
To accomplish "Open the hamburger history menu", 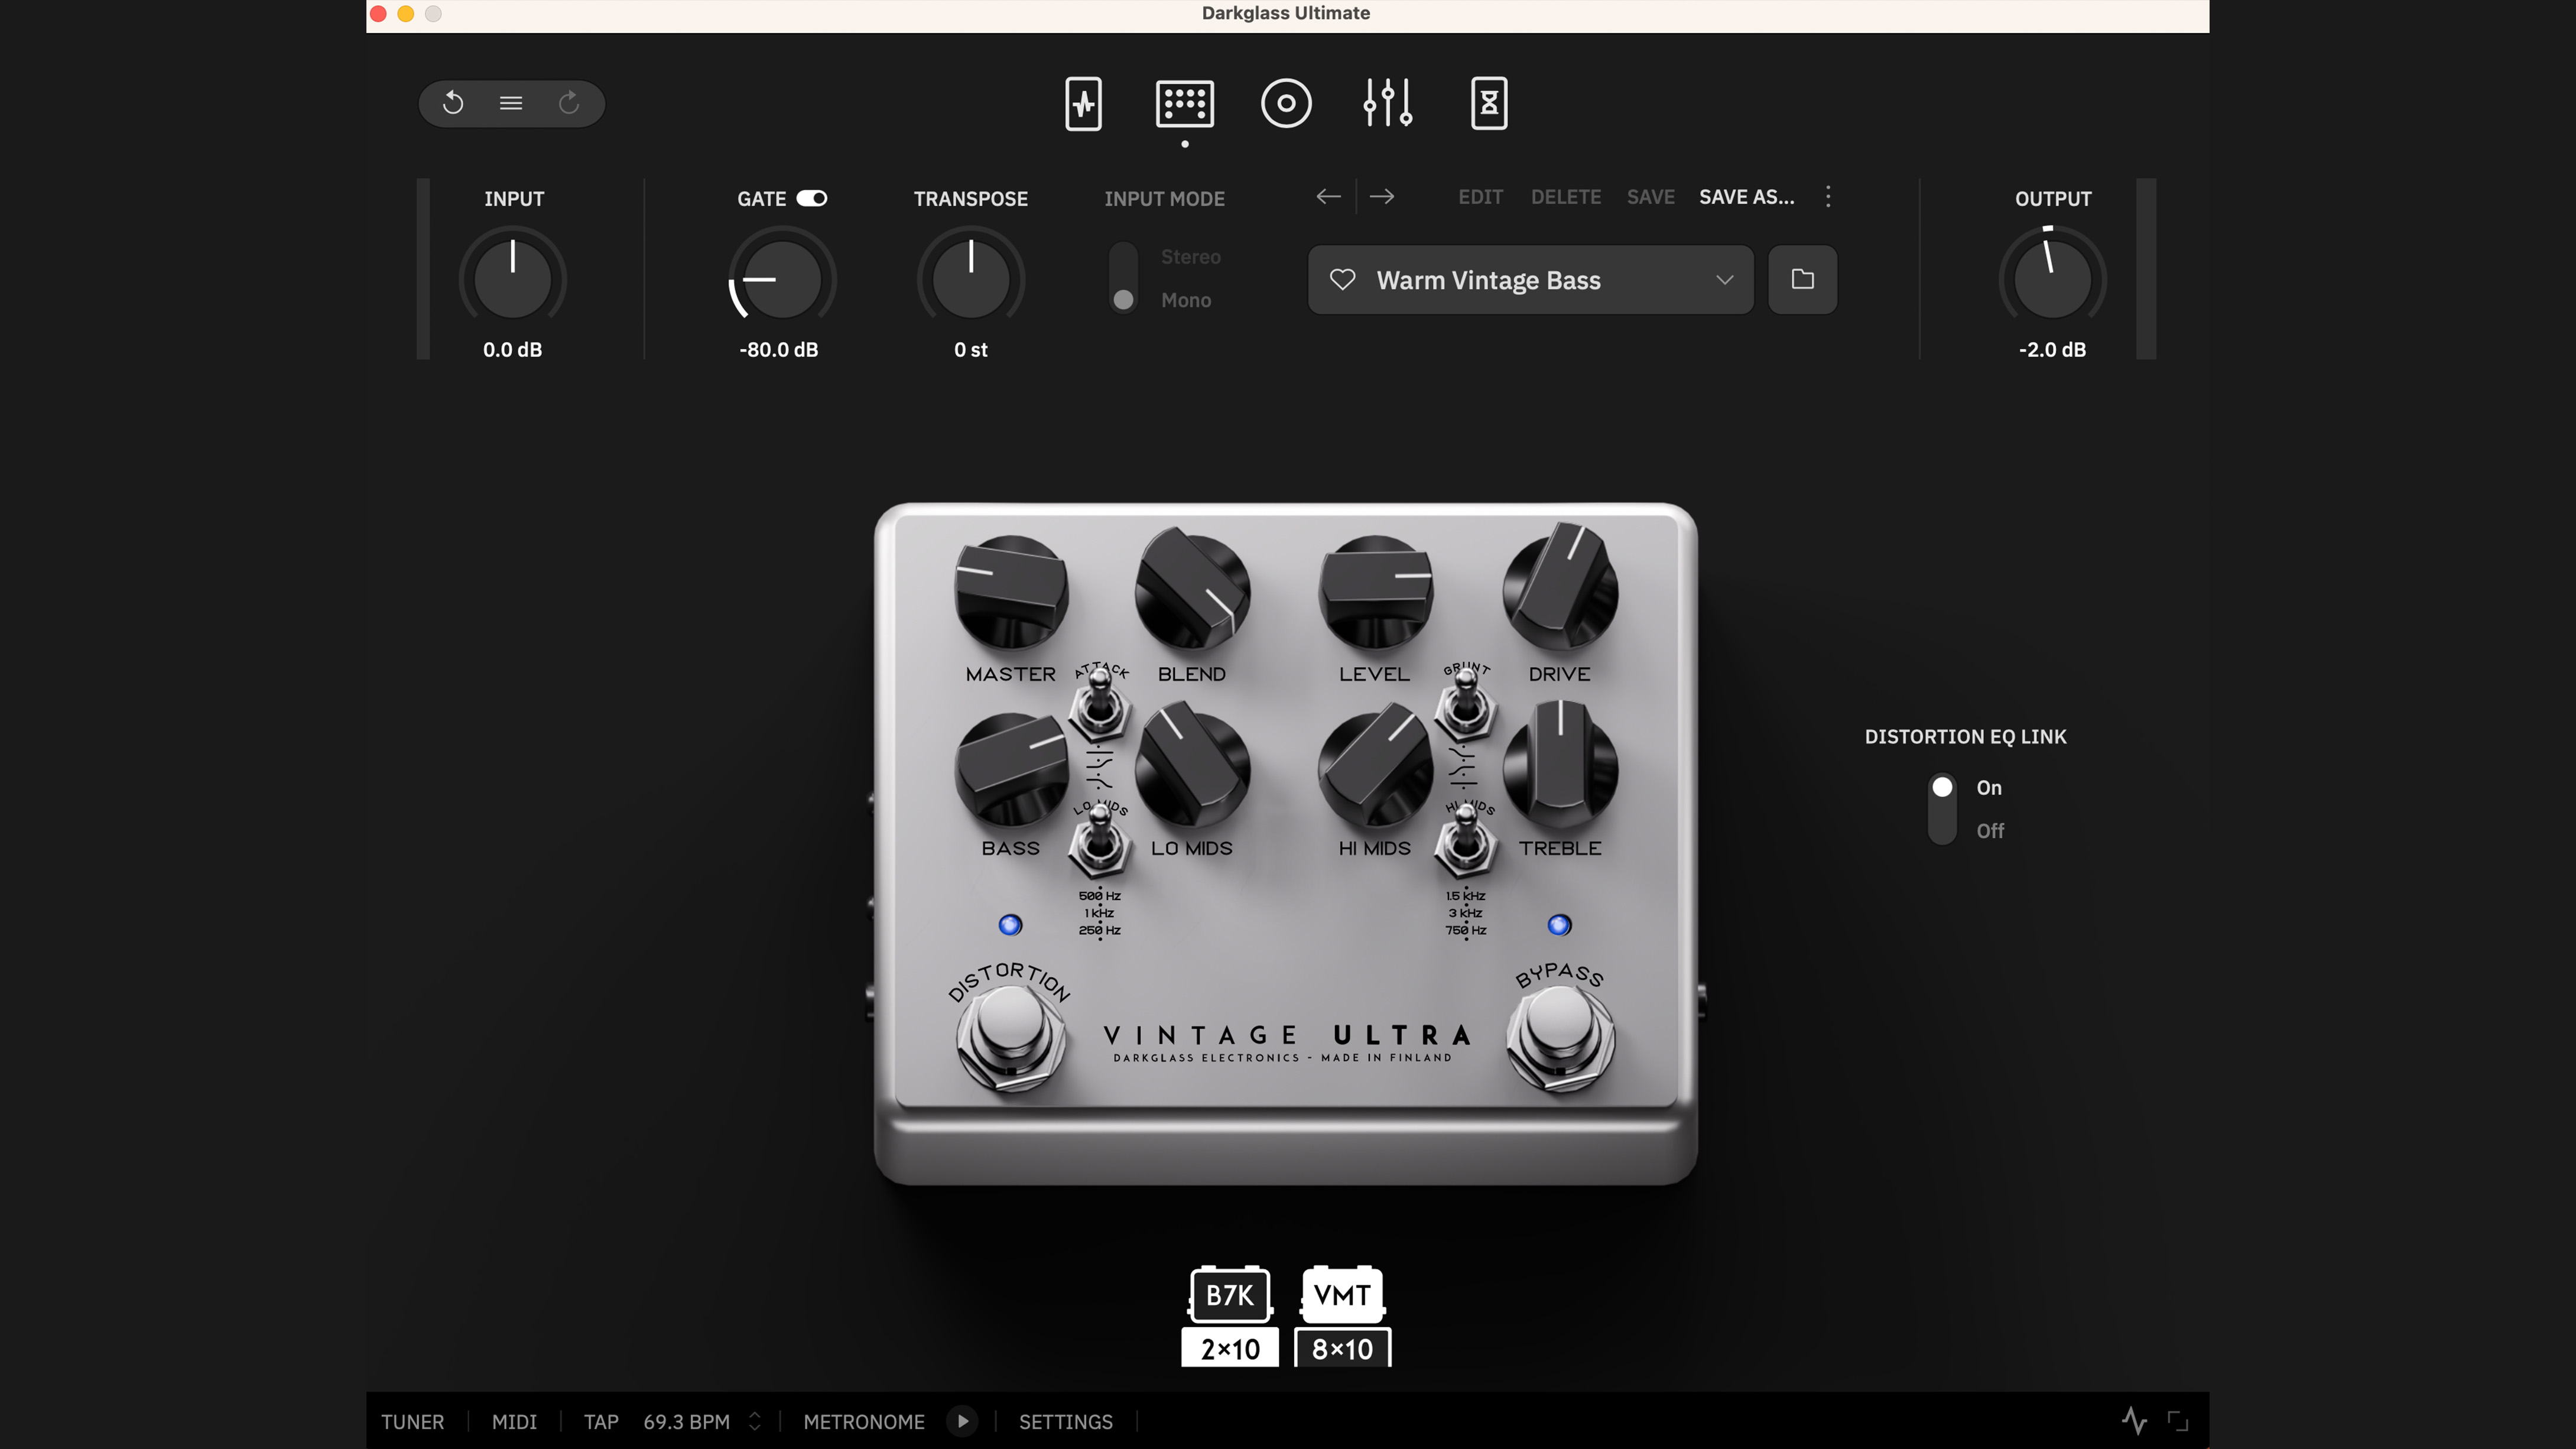I will click(511, 103).
